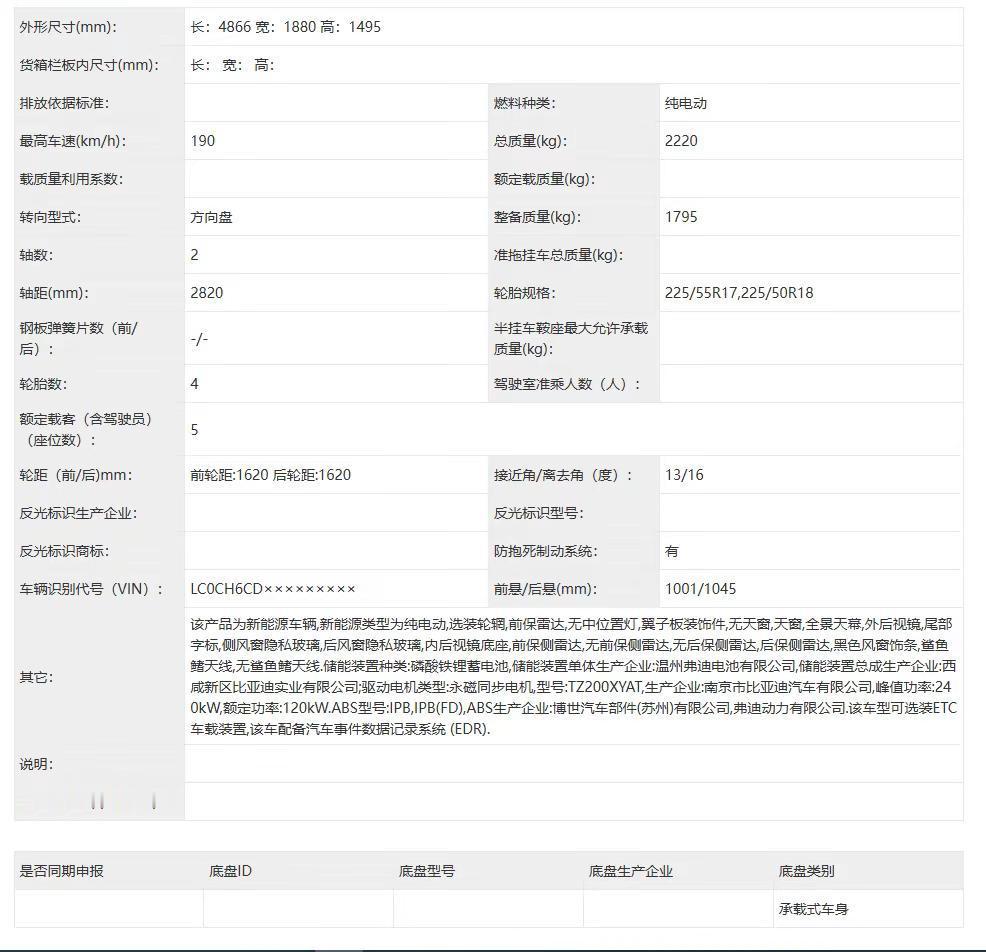Screen dimensions: 986x952
Task: Click the 总质量(kg) label
Action: (x=530, y=141)
